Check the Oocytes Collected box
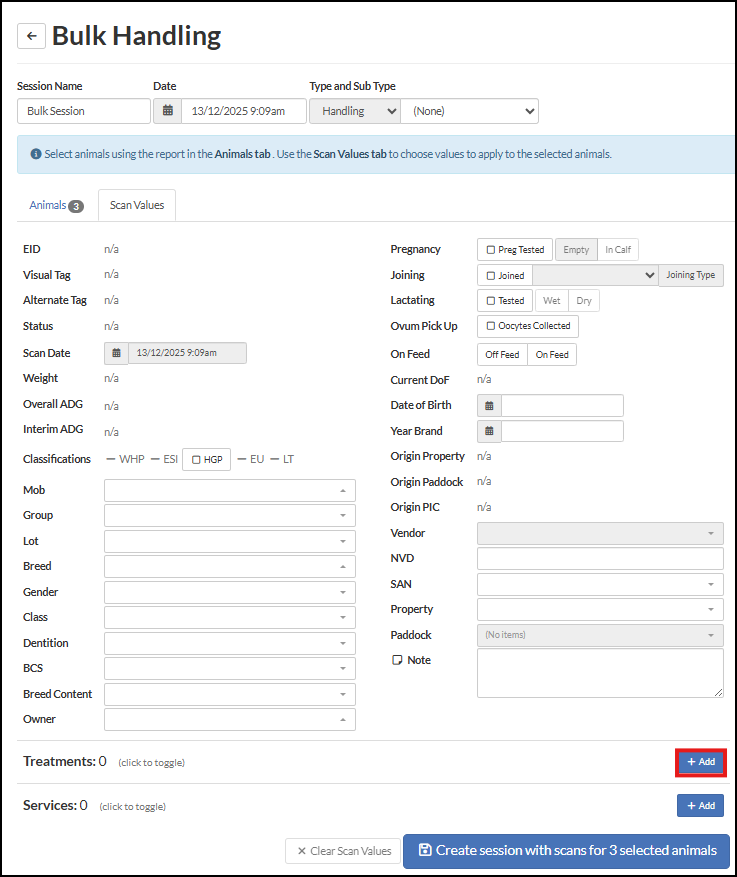The image size is (737, 877). 490,326
